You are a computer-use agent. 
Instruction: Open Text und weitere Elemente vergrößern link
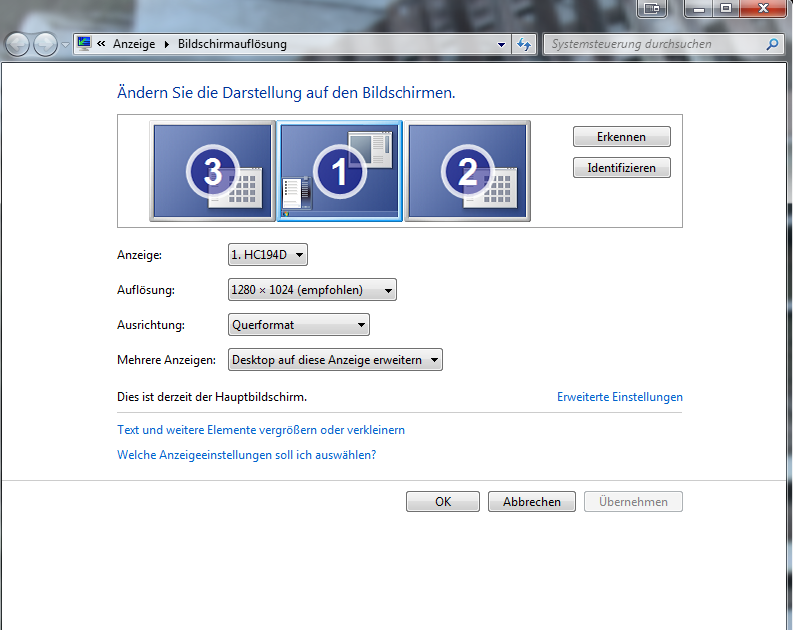261,430
